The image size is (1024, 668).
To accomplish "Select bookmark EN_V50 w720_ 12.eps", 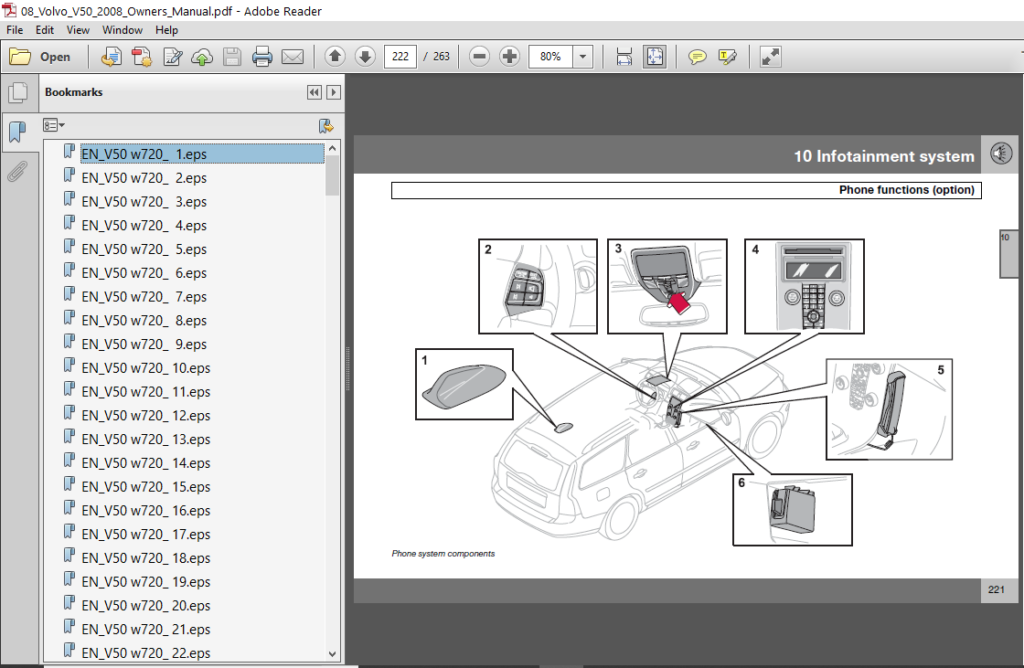I will click(x=146, y=415).
